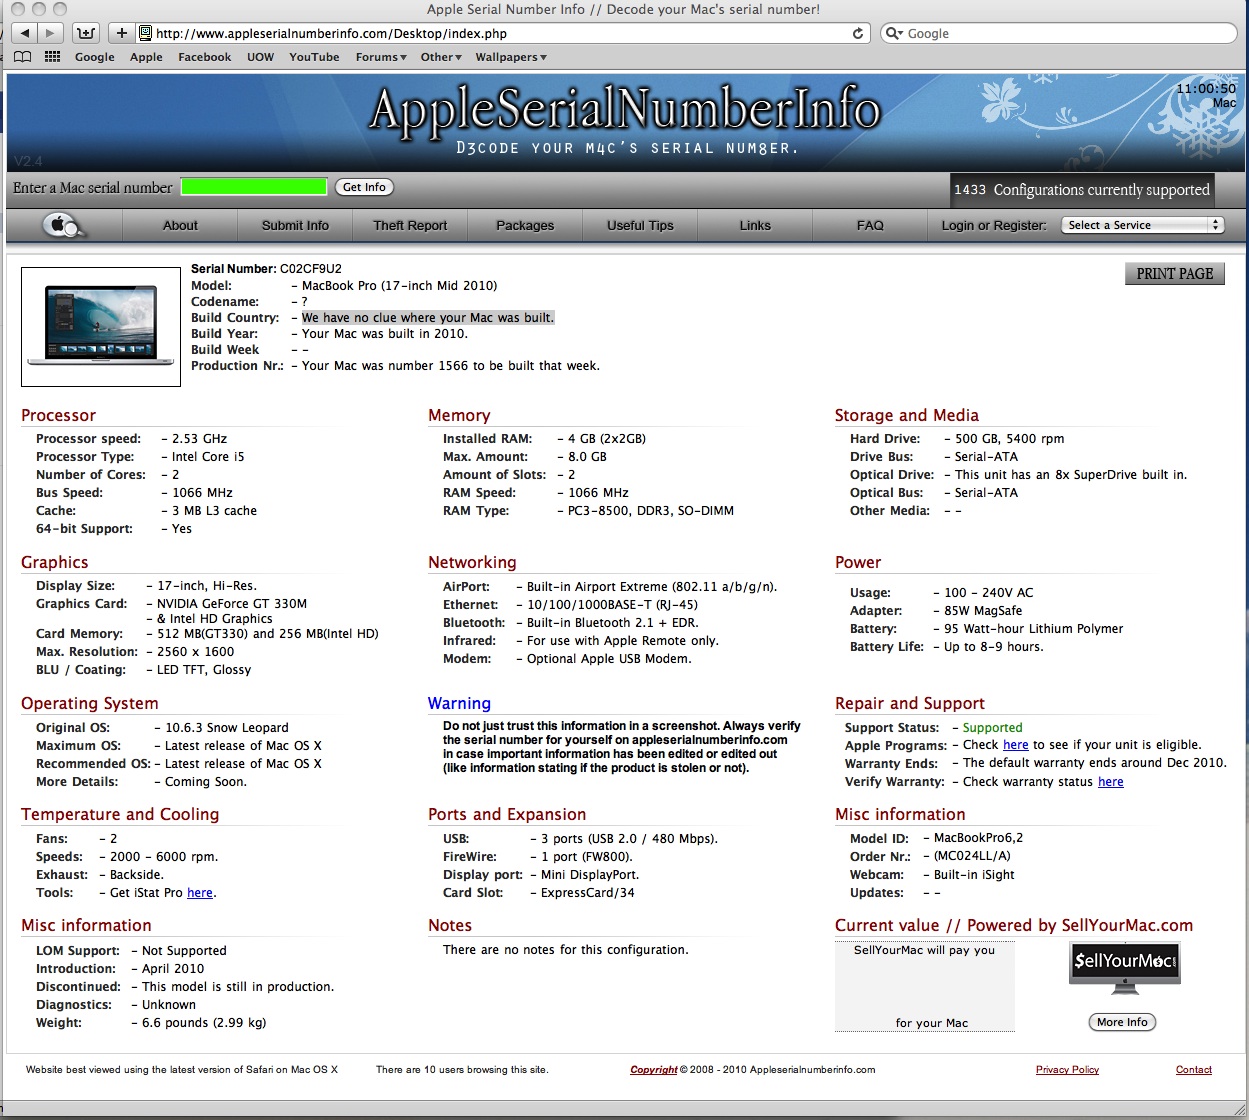
Task: Reload the page with the refresh icon
Action: pyautogui.click(x=858, y=33)
